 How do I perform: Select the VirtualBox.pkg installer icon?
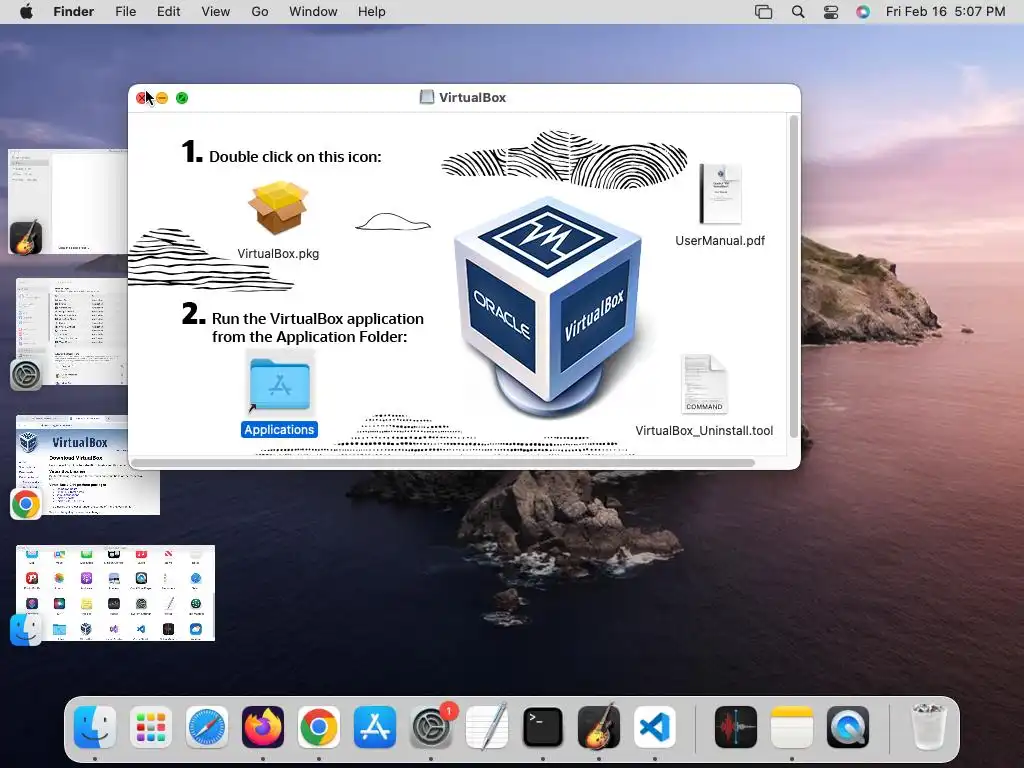pos(278,208)
